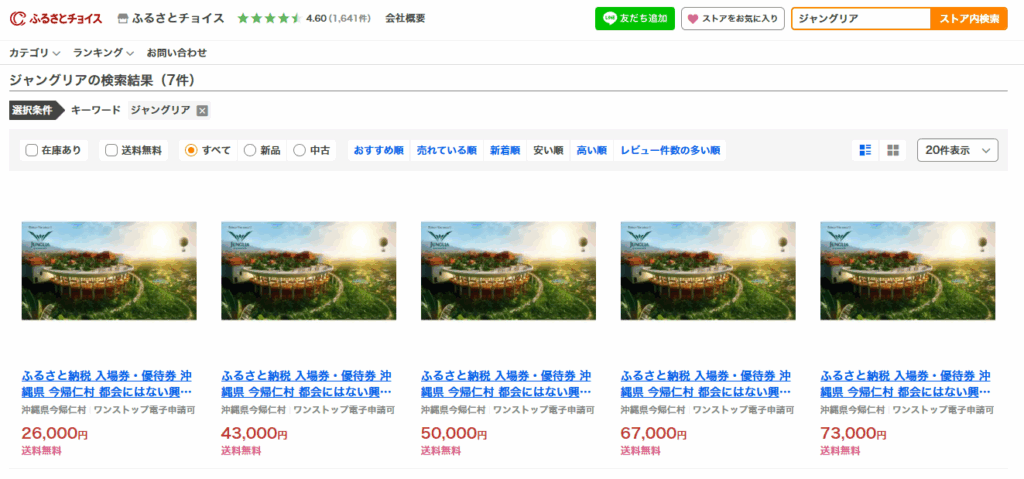Expand the カテゴリ menu
Image resolution: width=1024 pixels, height=479 pixels.
point(35,53)
